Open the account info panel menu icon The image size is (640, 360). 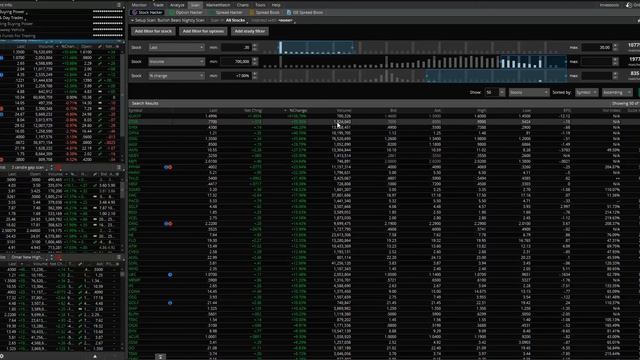click(x=119, y=5)
